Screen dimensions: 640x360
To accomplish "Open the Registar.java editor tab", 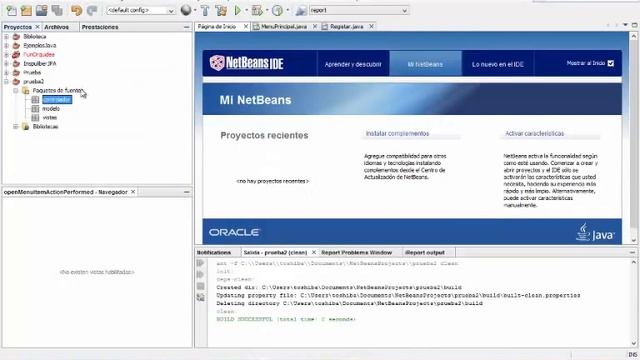I will click(x=346, y=27).
